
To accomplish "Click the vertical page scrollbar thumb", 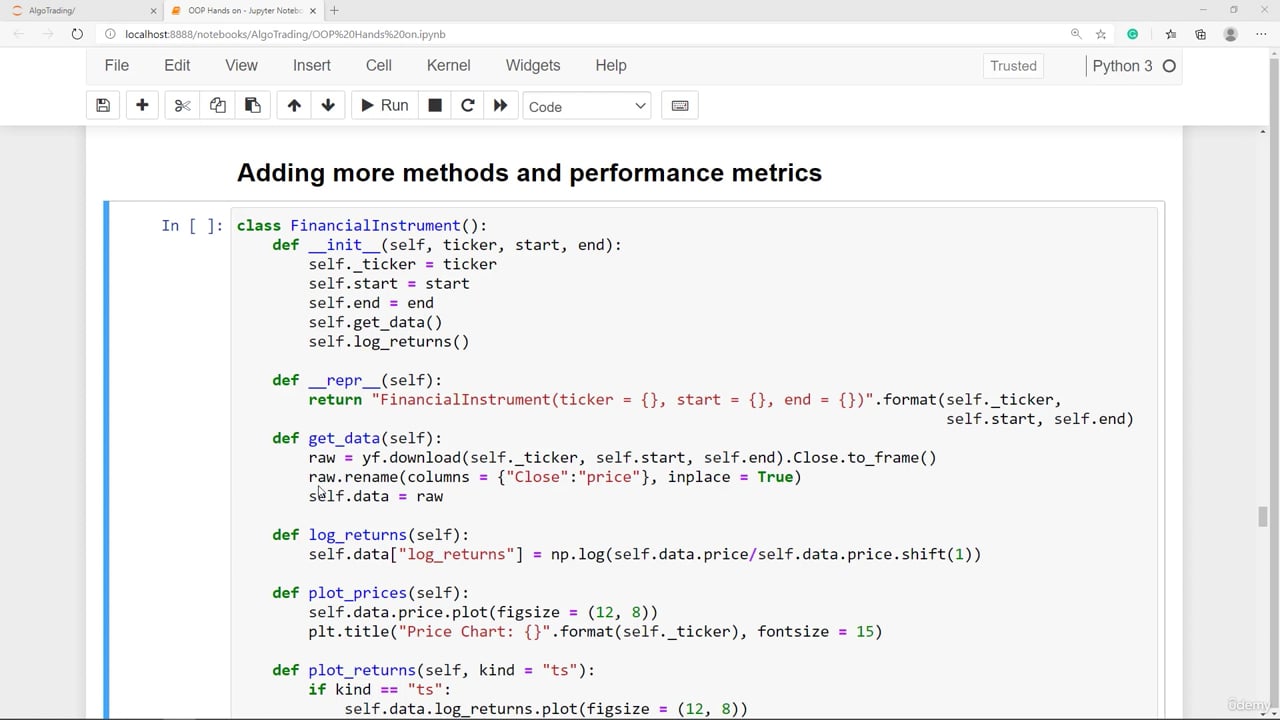I will point(1263,517).
